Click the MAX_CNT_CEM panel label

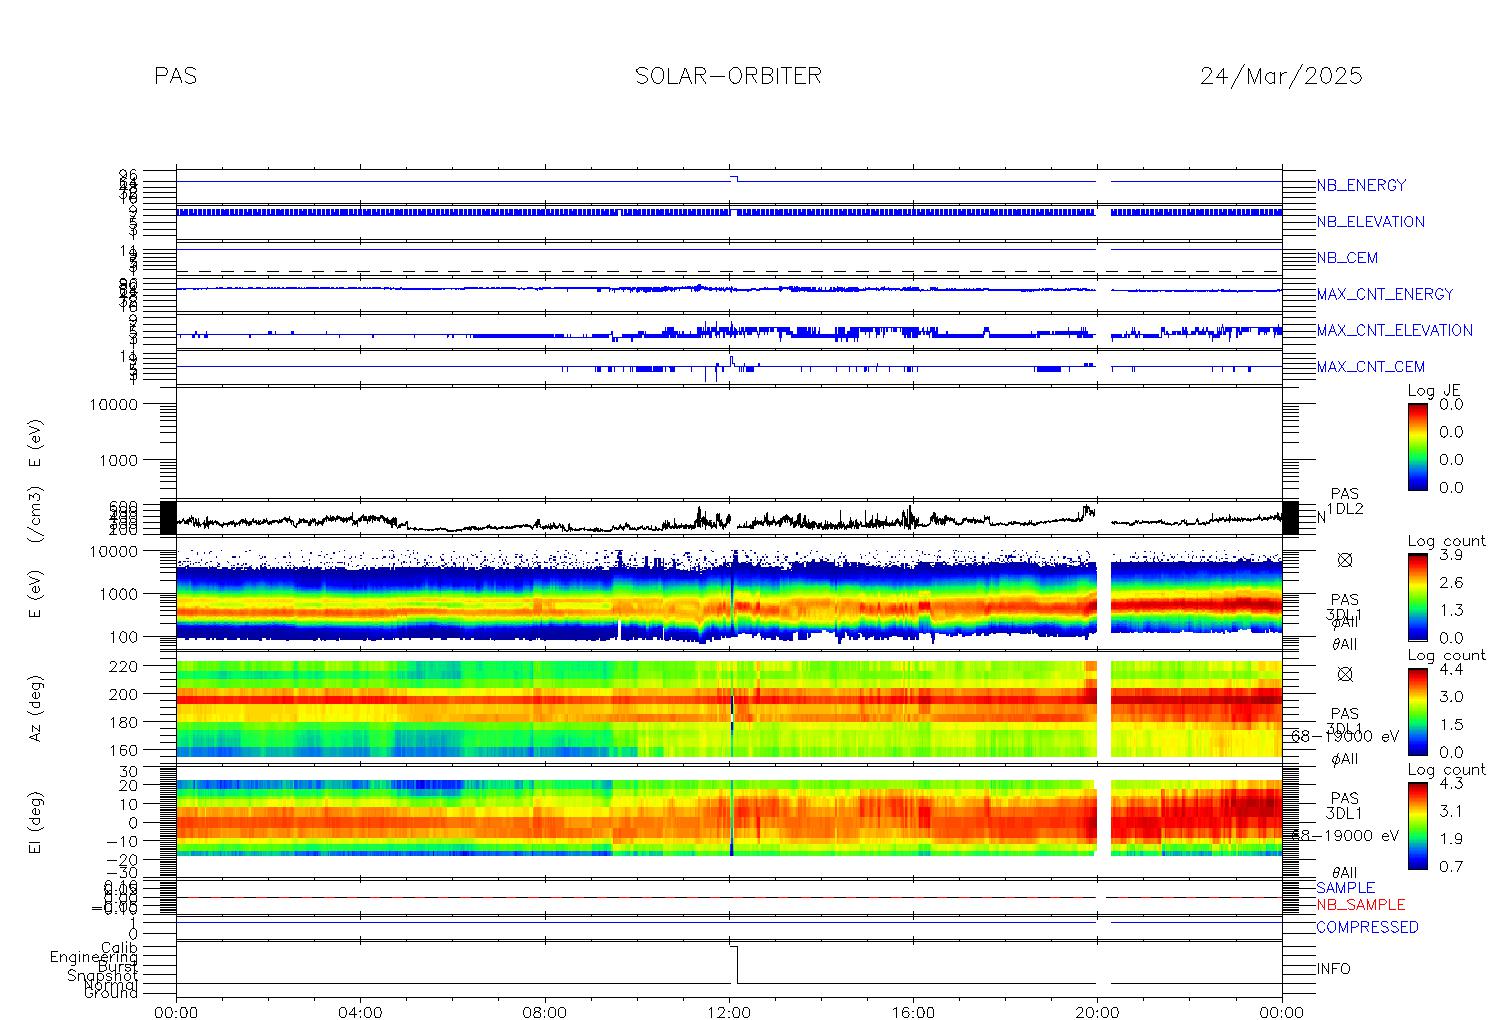tap(1370, 367)
